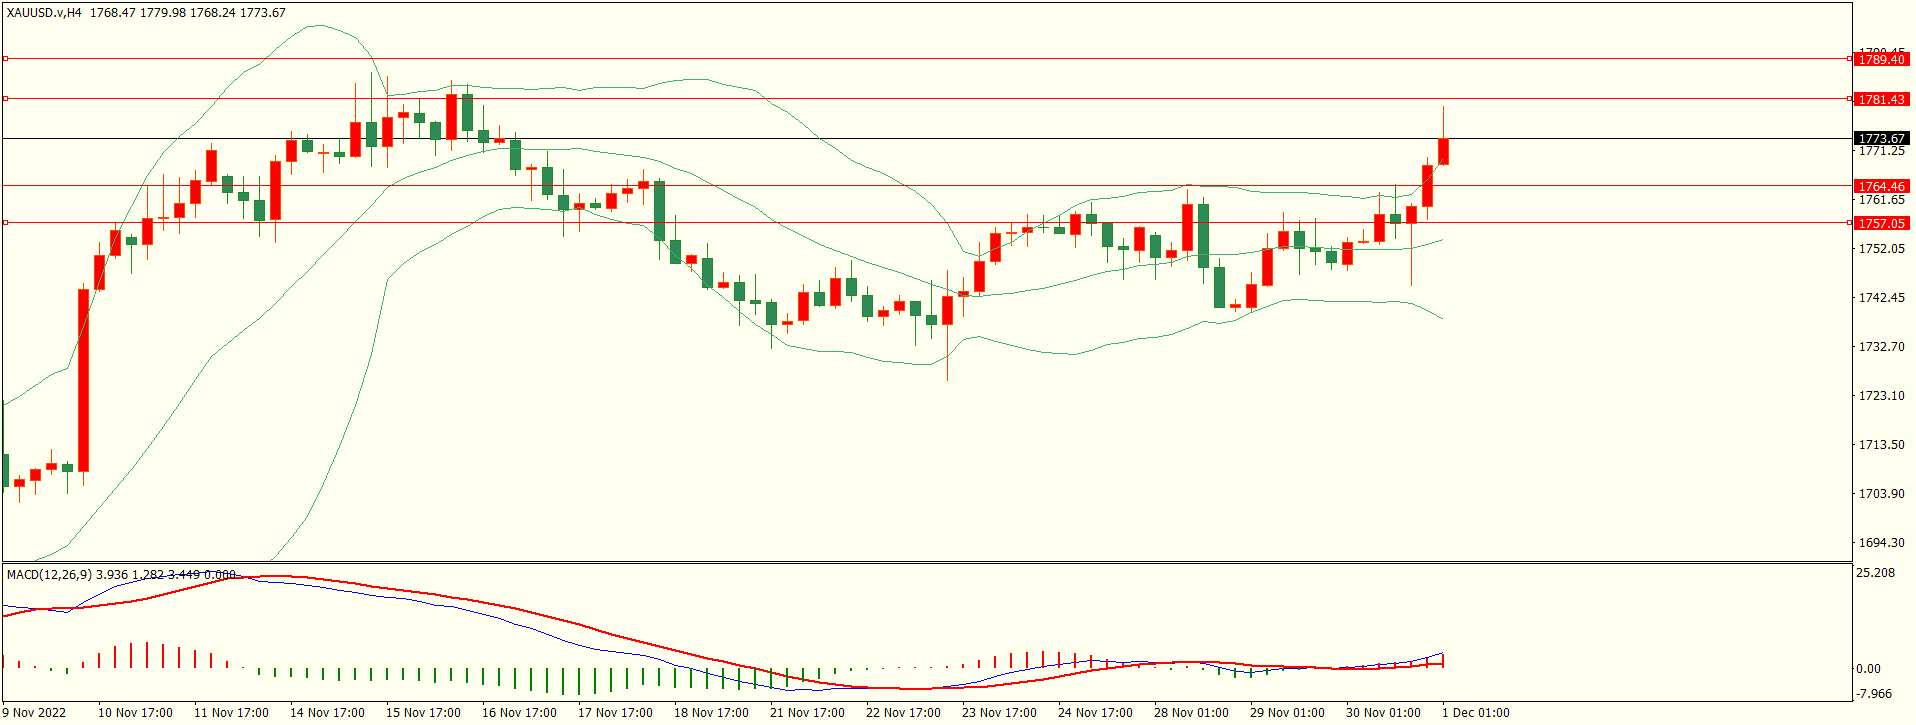Click the black 1773.67 current price label

coord(1881,139)
